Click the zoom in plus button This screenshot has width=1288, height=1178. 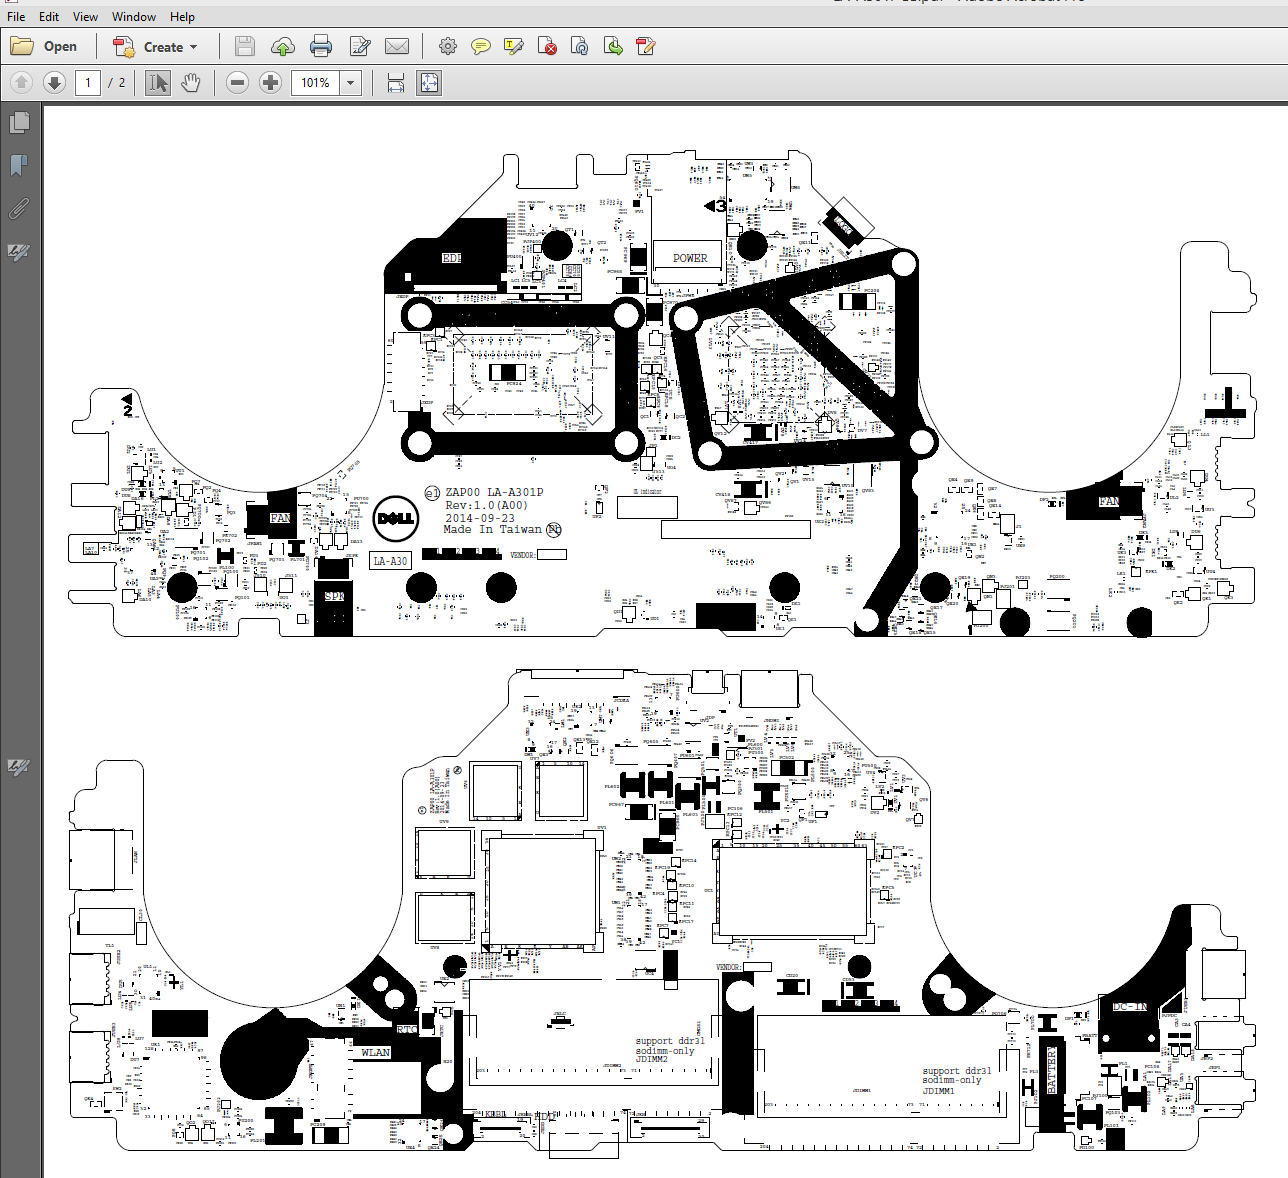pyautogui.click(x=270, y=83)
